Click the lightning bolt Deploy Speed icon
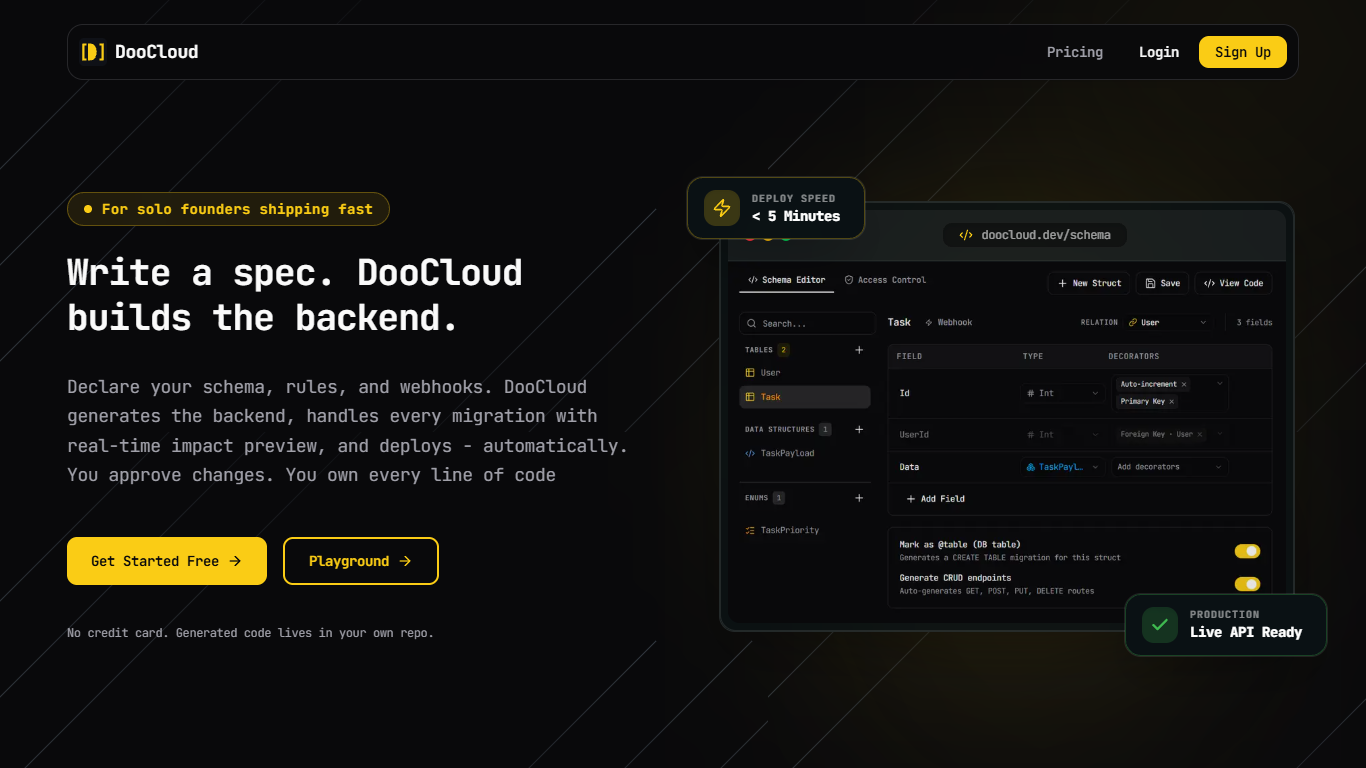The image size is (1366, 768). tap(722, 208)
